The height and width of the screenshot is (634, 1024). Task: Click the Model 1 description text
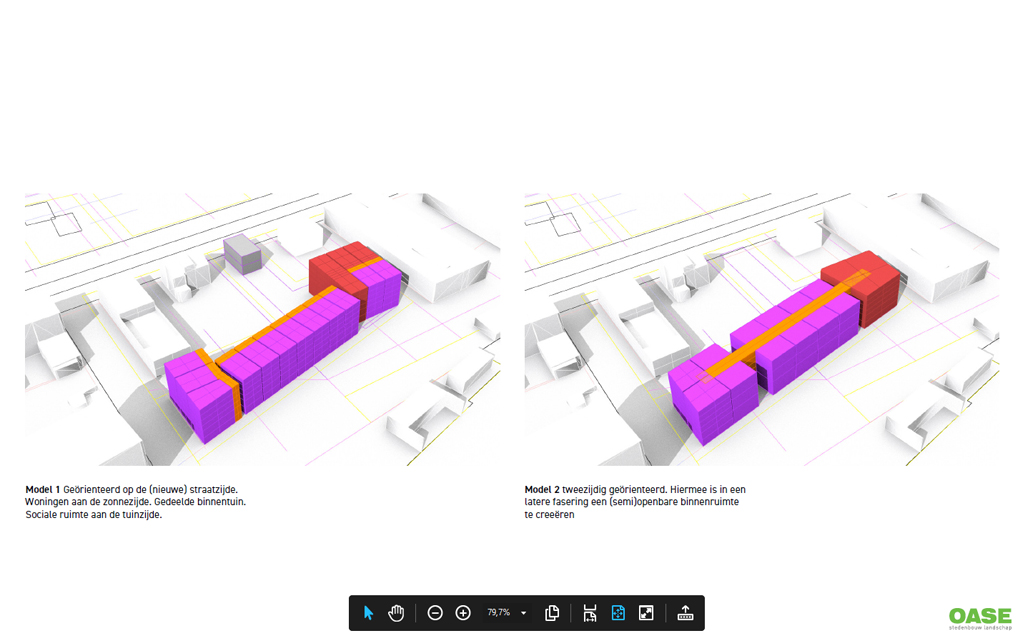[135, 502]
